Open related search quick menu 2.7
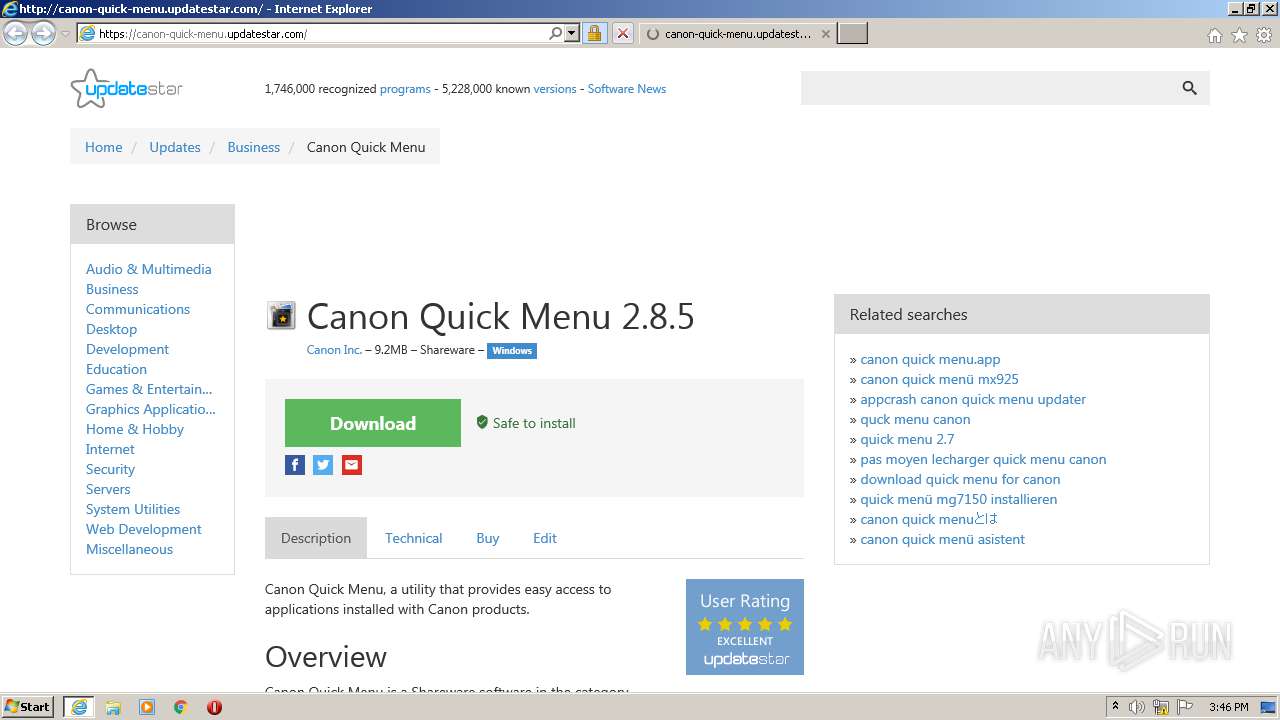The height and width of the screenshot is (720, 1280). coord(907,439)
